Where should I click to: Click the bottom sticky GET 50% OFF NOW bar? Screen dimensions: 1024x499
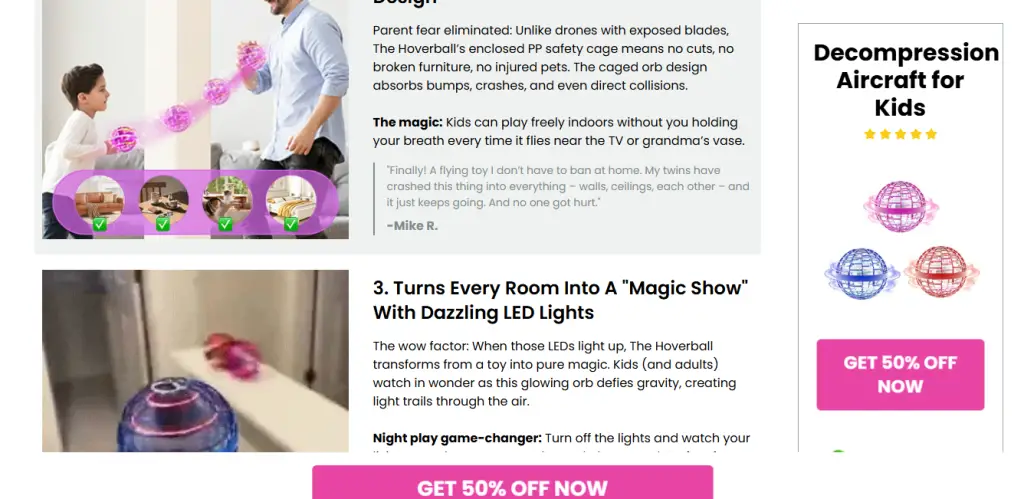pyautogui.click(x=513, y=483)
